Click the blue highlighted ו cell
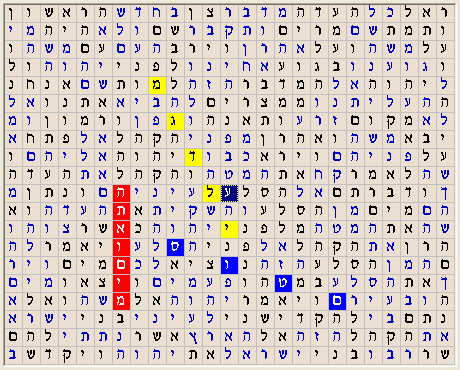The width and height of the screenshot is (460, 370). coord(229,264)
